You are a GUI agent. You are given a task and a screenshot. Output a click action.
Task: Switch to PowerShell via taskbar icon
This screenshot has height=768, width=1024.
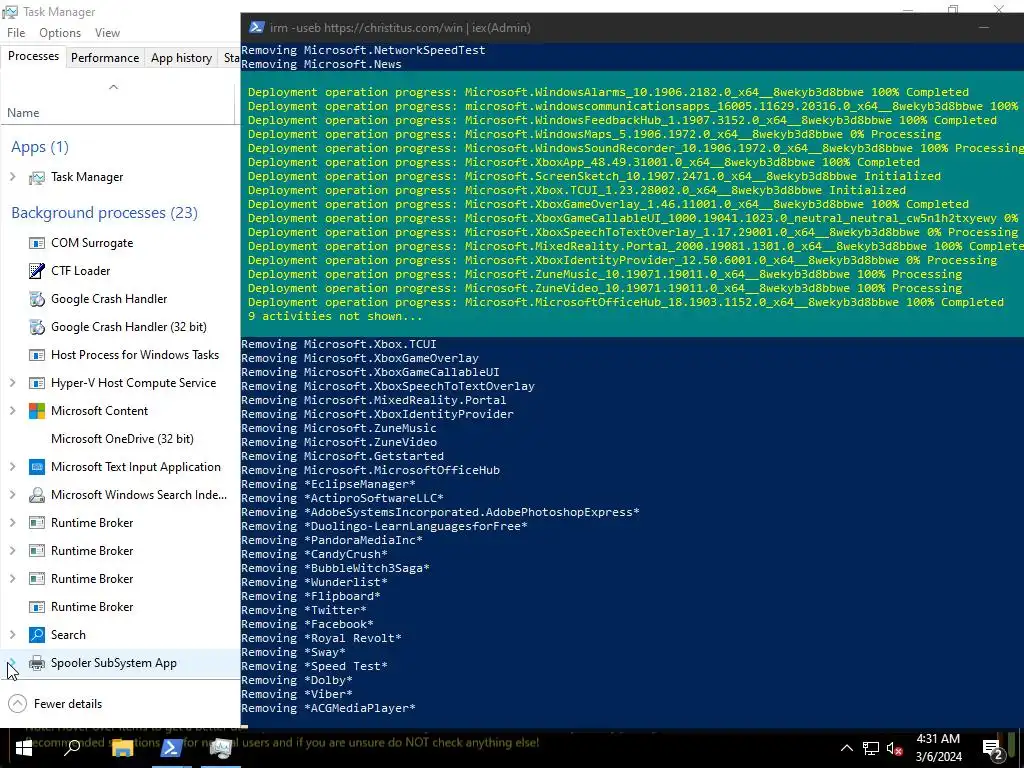(x=171, y=748)
